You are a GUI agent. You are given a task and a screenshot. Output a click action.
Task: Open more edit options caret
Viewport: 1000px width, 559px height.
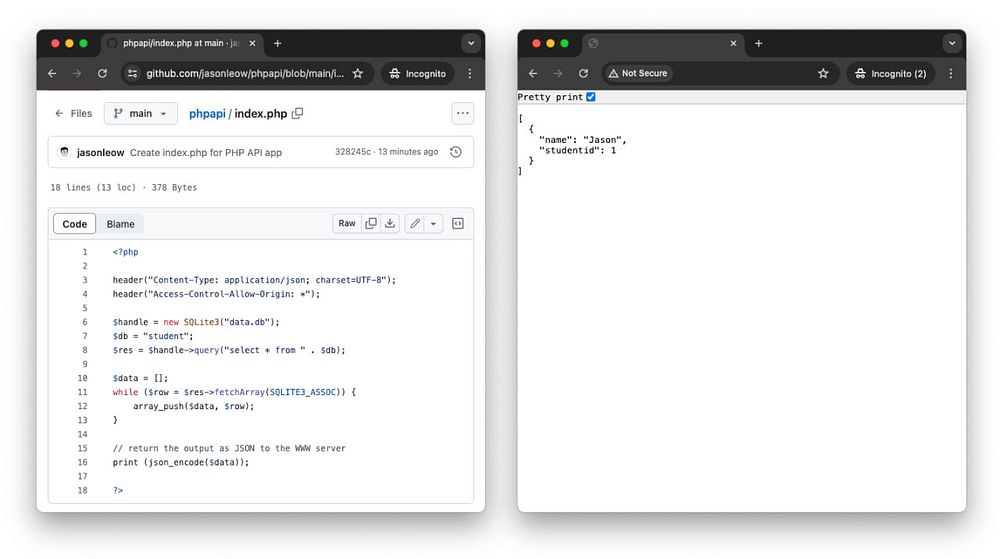[433, 223]
